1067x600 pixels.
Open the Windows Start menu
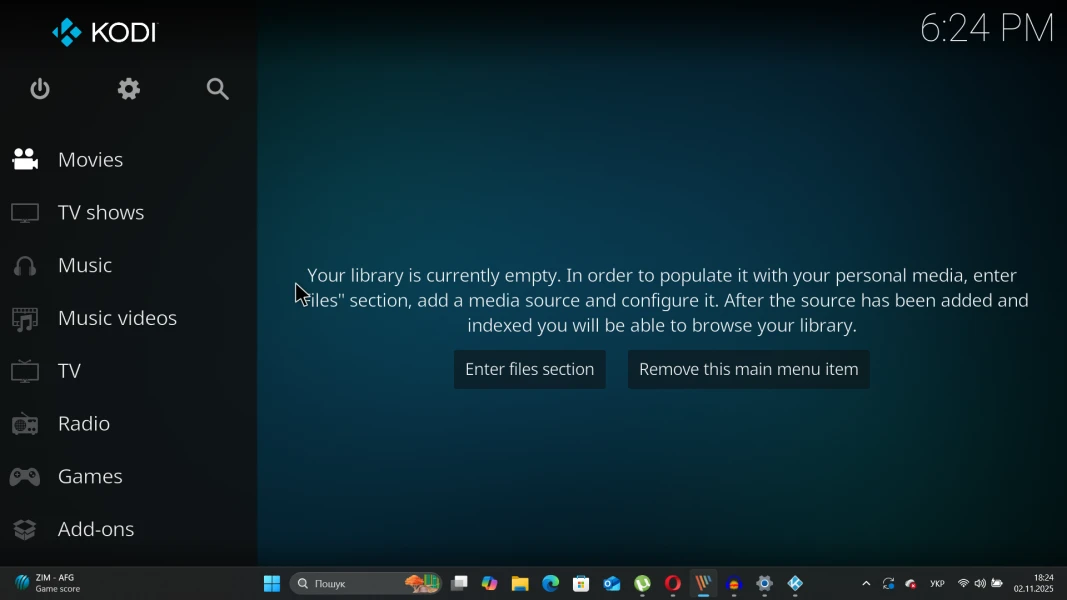point(271,584)
